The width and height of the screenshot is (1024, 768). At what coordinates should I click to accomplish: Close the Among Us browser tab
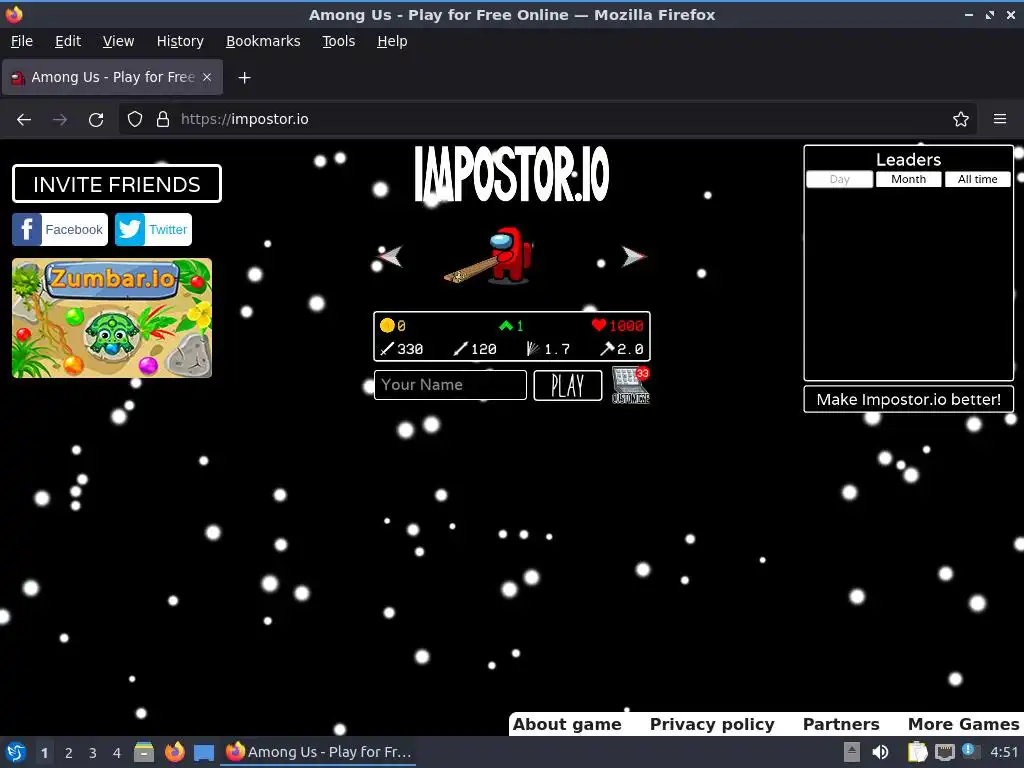[x=207, y=77]
